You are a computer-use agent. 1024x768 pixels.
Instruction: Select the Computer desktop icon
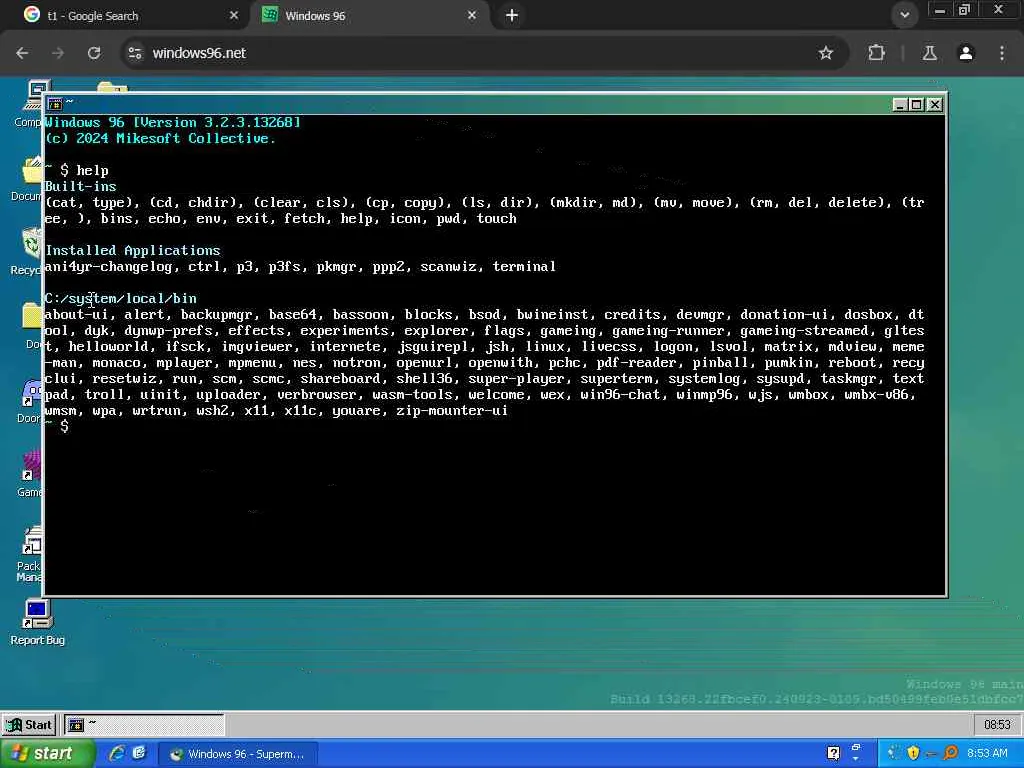click(x=29, y=104)
